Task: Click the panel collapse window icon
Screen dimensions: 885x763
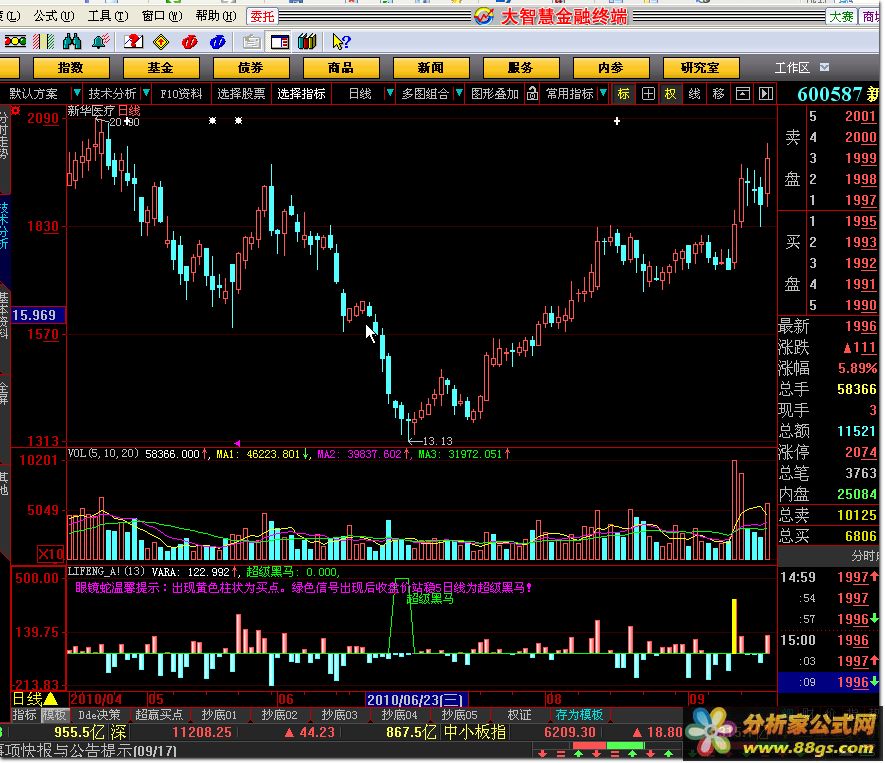Action: (743, 94)
